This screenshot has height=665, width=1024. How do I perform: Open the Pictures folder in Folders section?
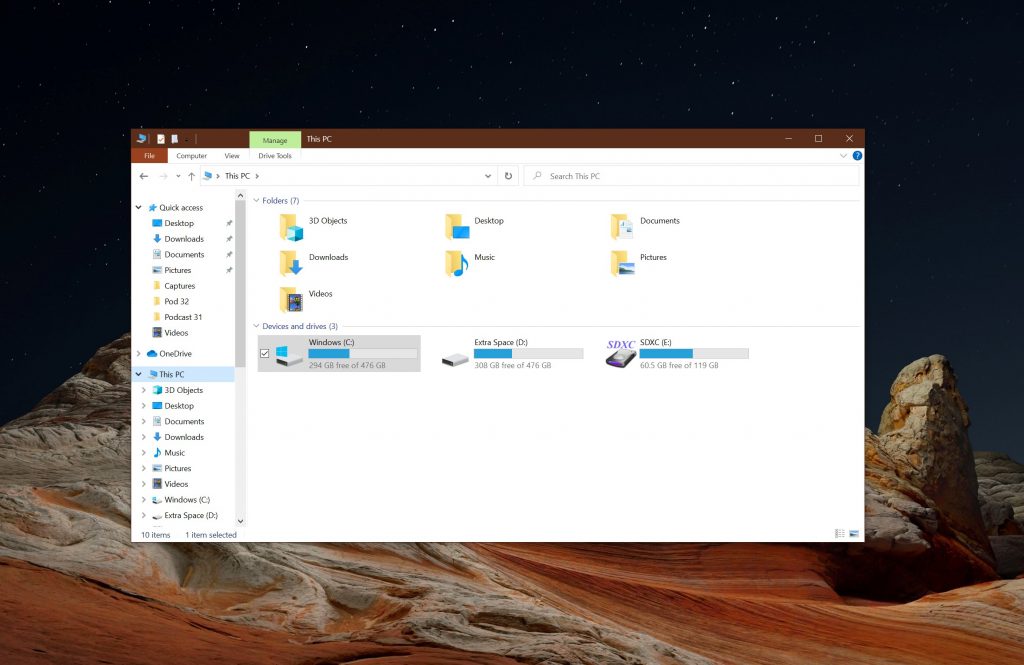click(622, 264)
